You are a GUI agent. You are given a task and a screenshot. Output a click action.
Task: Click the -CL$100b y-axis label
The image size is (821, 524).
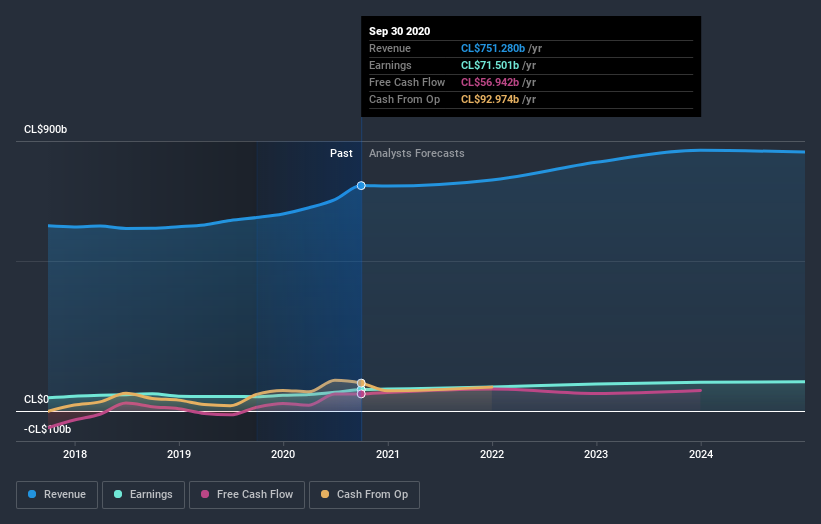pyautogui.click(x=47, y=429)
